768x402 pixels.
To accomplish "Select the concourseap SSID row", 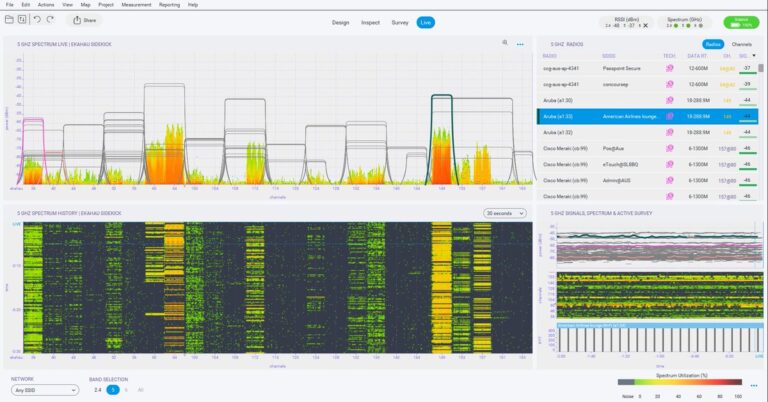I will tap(648, 84).
